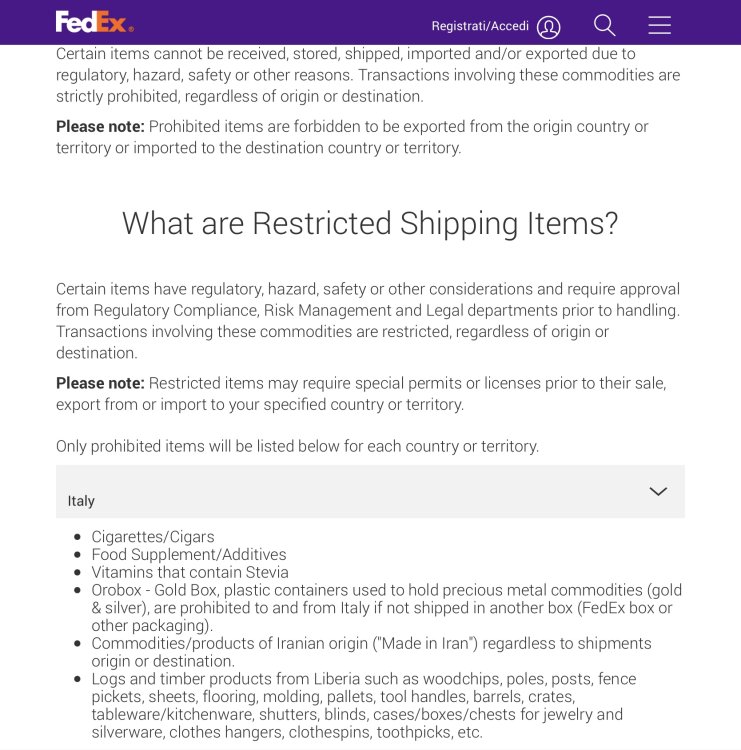The width and height of the screenshot is (741, 750).
Task: Click the Italy accordion bar background
Action: coord(370,491)
